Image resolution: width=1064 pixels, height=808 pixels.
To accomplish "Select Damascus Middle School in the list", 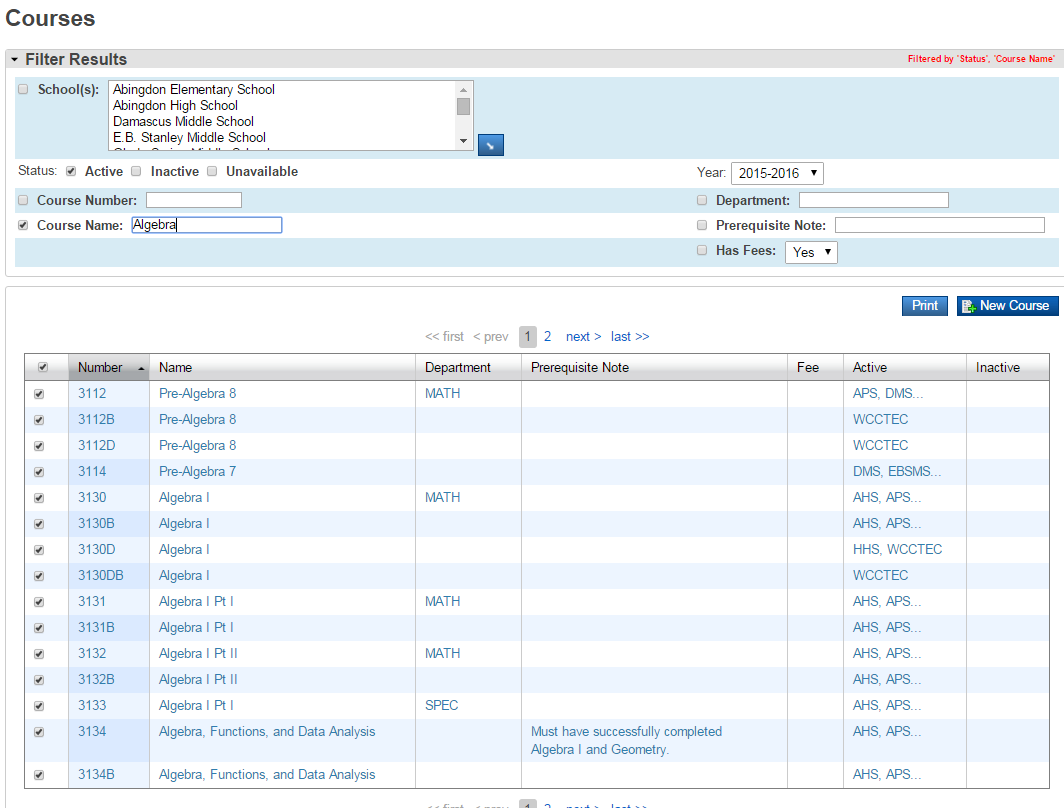I will [183, 121].
